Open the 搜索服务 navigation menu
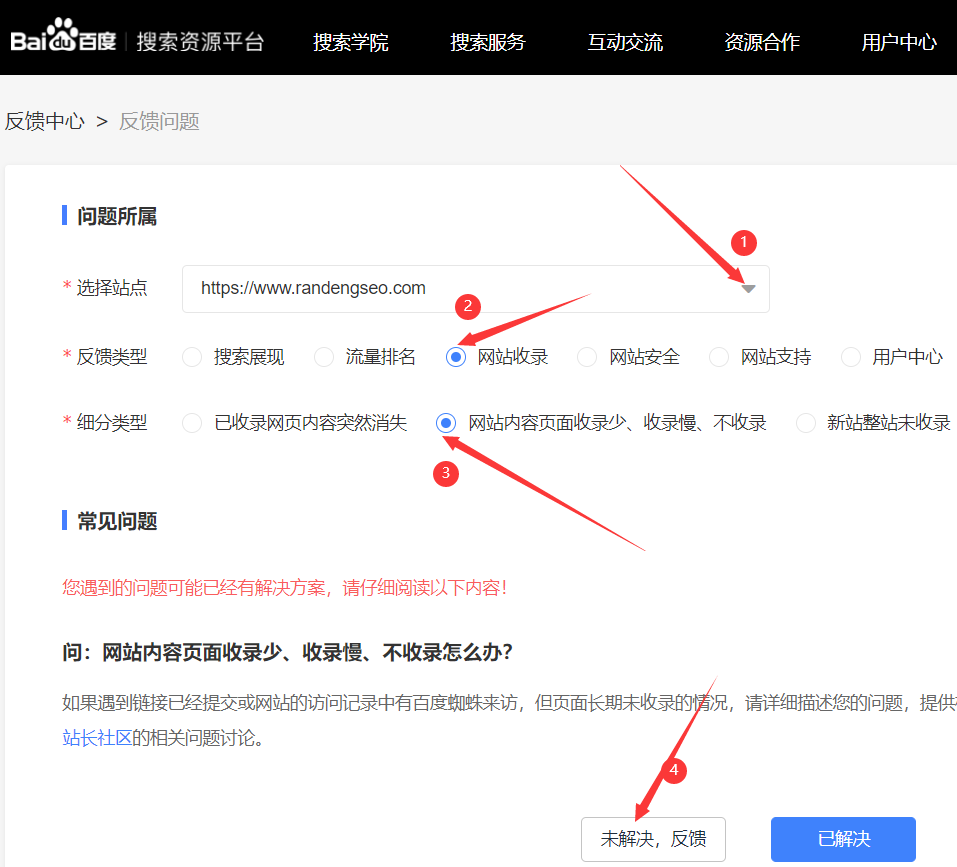 [487, 42]
